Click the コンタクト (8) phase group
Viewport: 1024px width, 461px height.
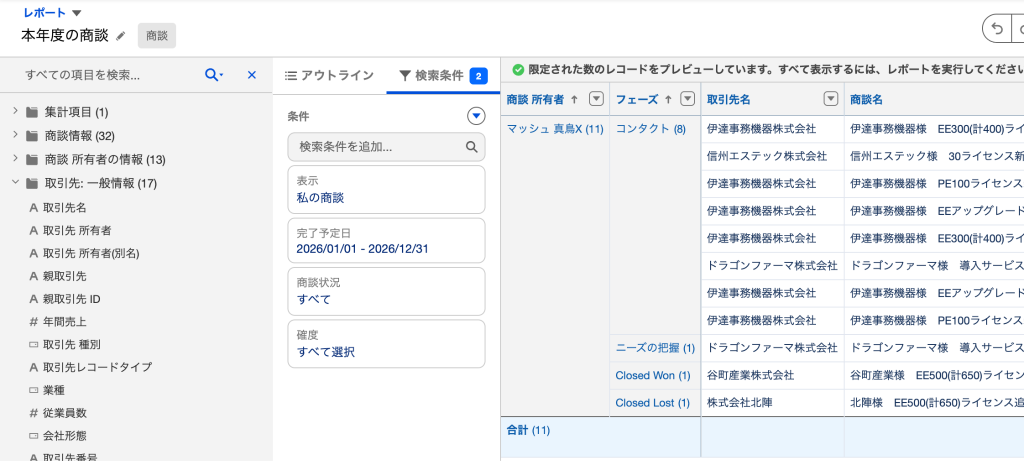[x=650, y=129]
